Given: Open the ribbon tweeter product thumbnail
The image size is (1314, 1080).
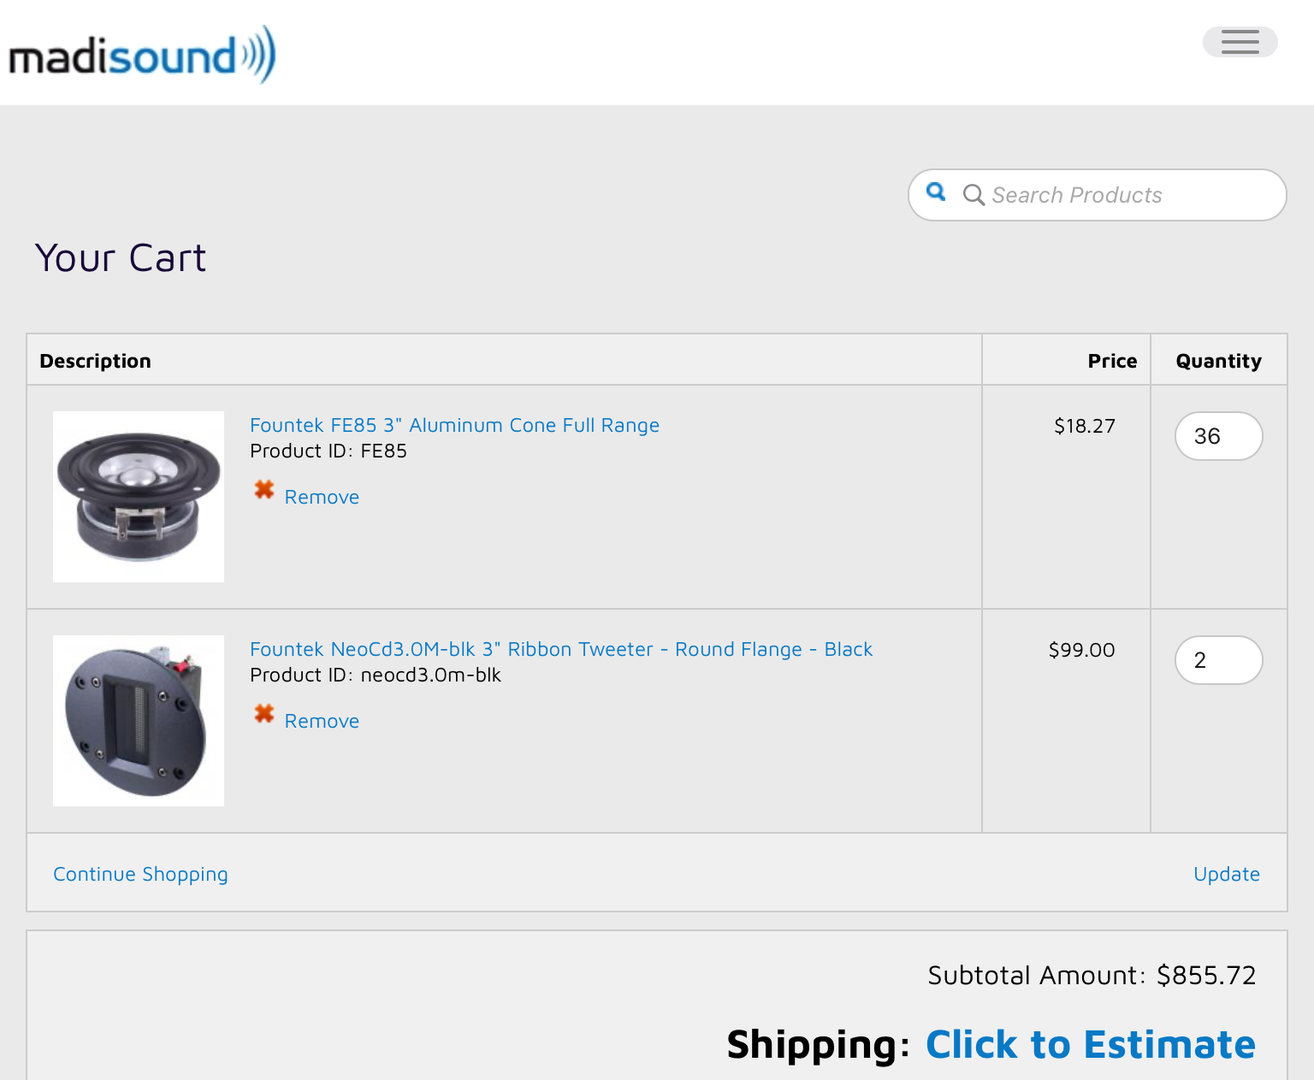Looking at the screenshot, I should pos(138,720).
